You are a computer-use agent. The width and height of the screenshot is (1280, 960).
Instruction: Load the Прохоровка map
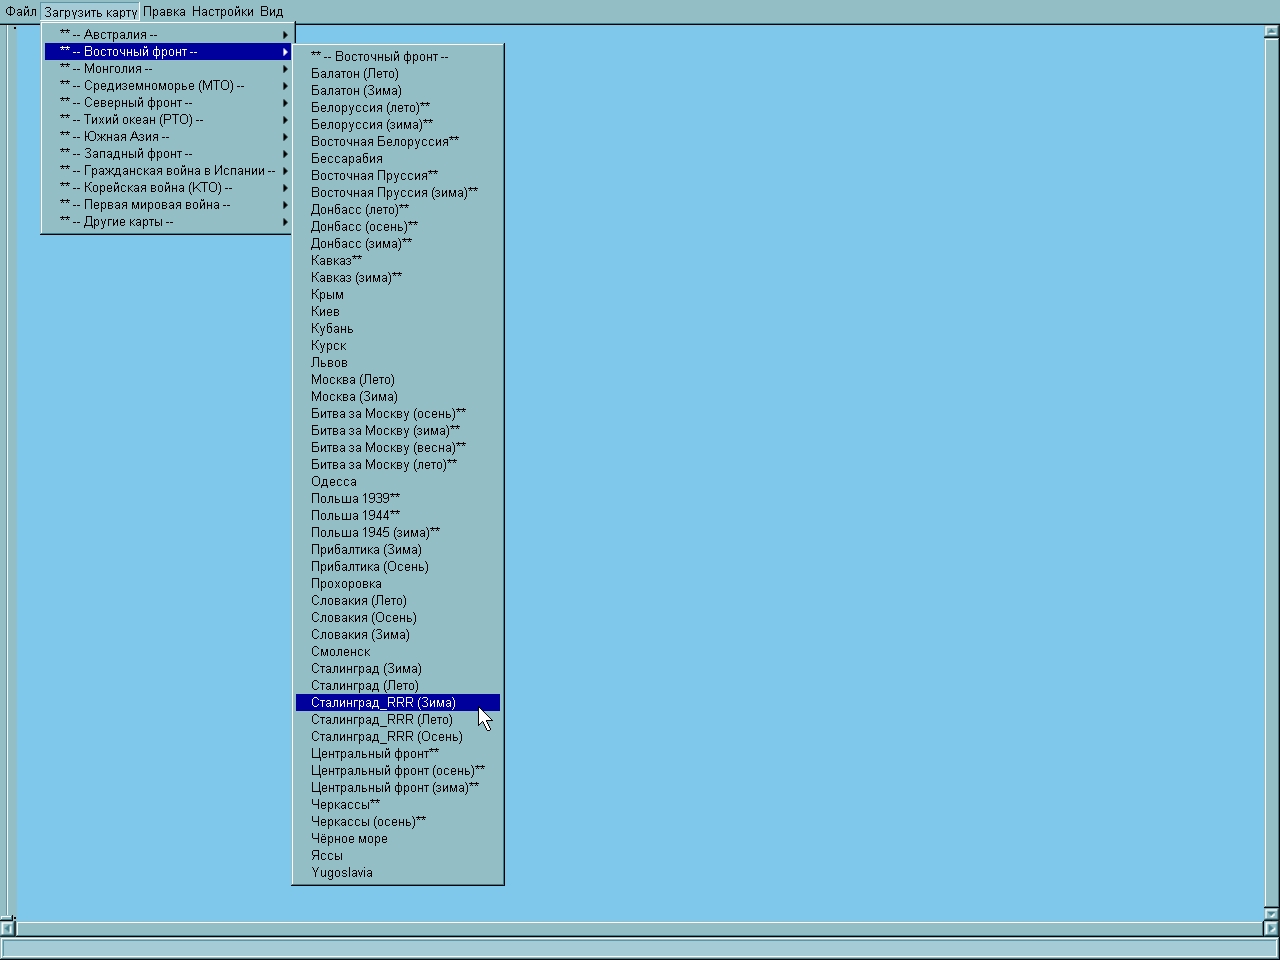398,584
